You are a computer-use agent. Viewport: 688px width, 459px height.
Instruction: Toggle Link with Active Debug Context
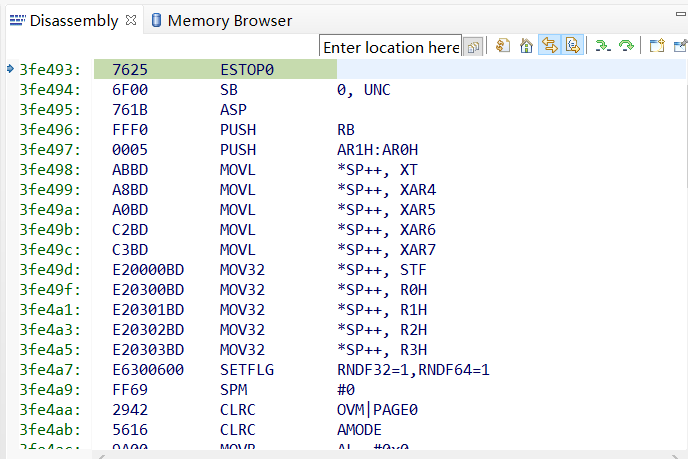pyautogui.click(x=549, y=46)
